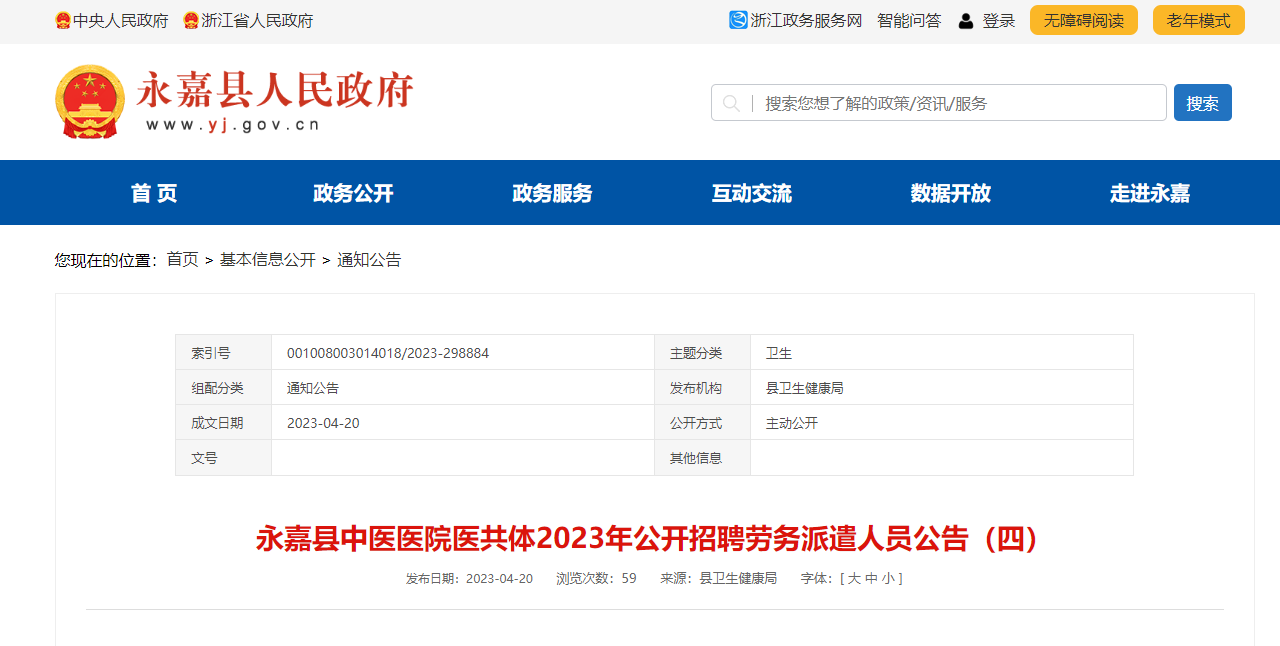Open the 政务服务 navigation menu
Screen dimensions: 1280x646
click(x=552, y=193)
